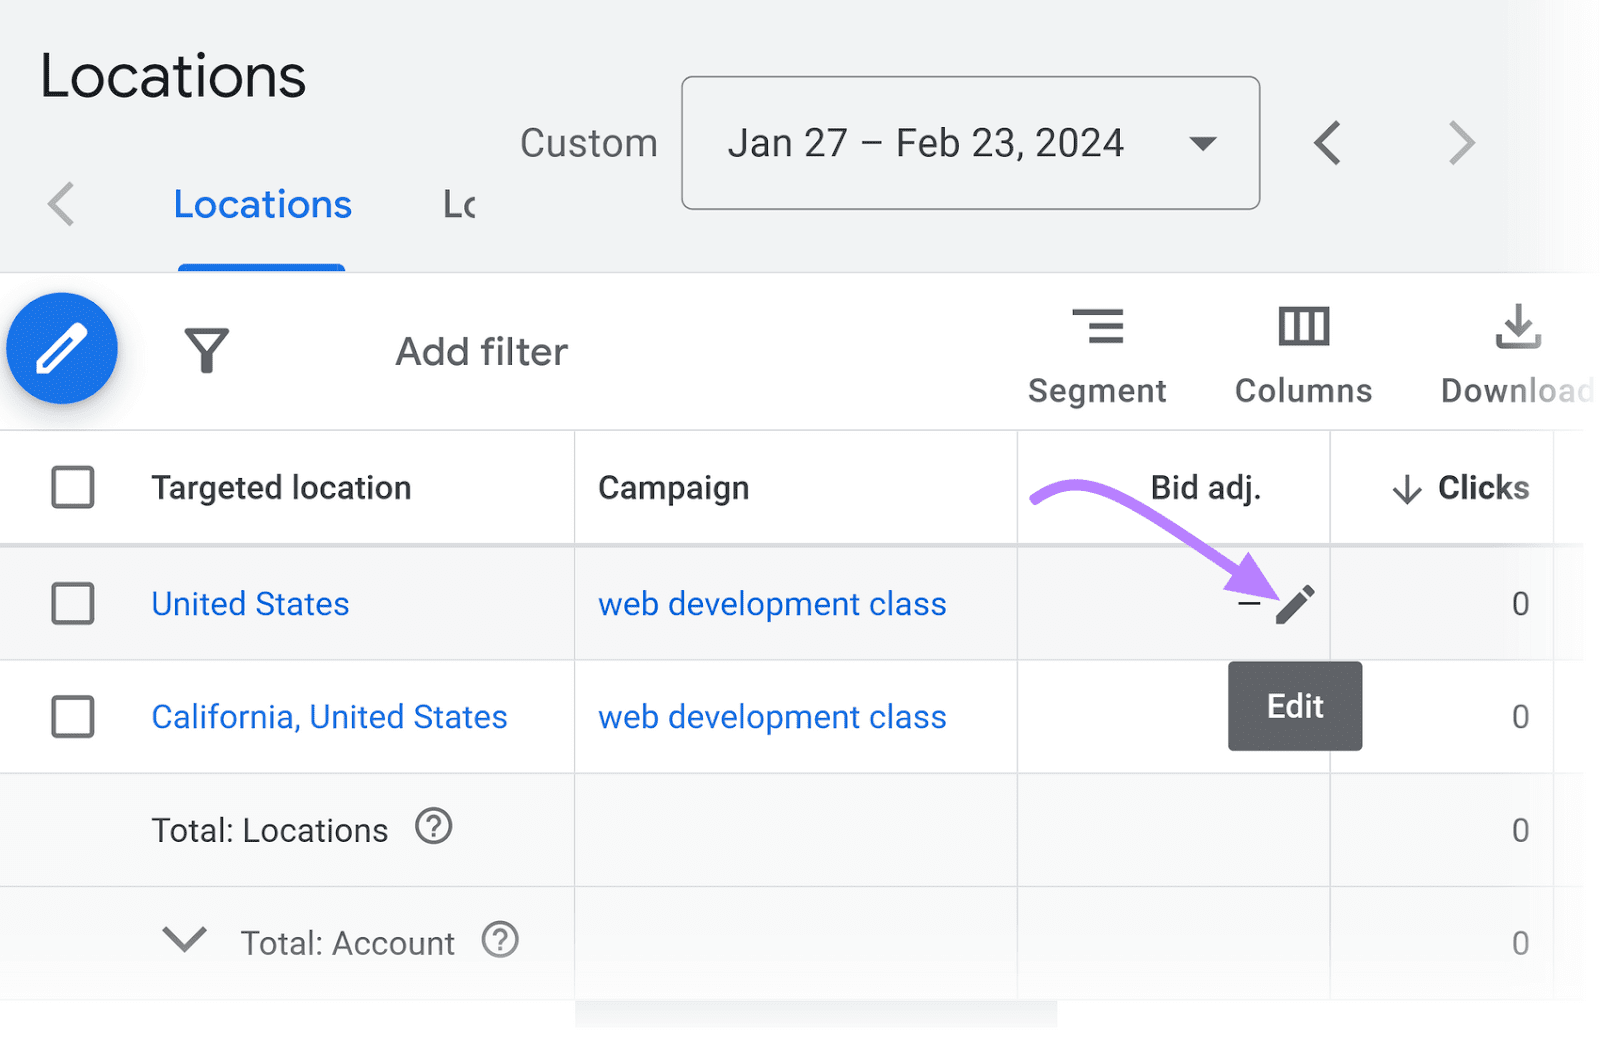
Task: Open the United States location link
Action: 250,604
